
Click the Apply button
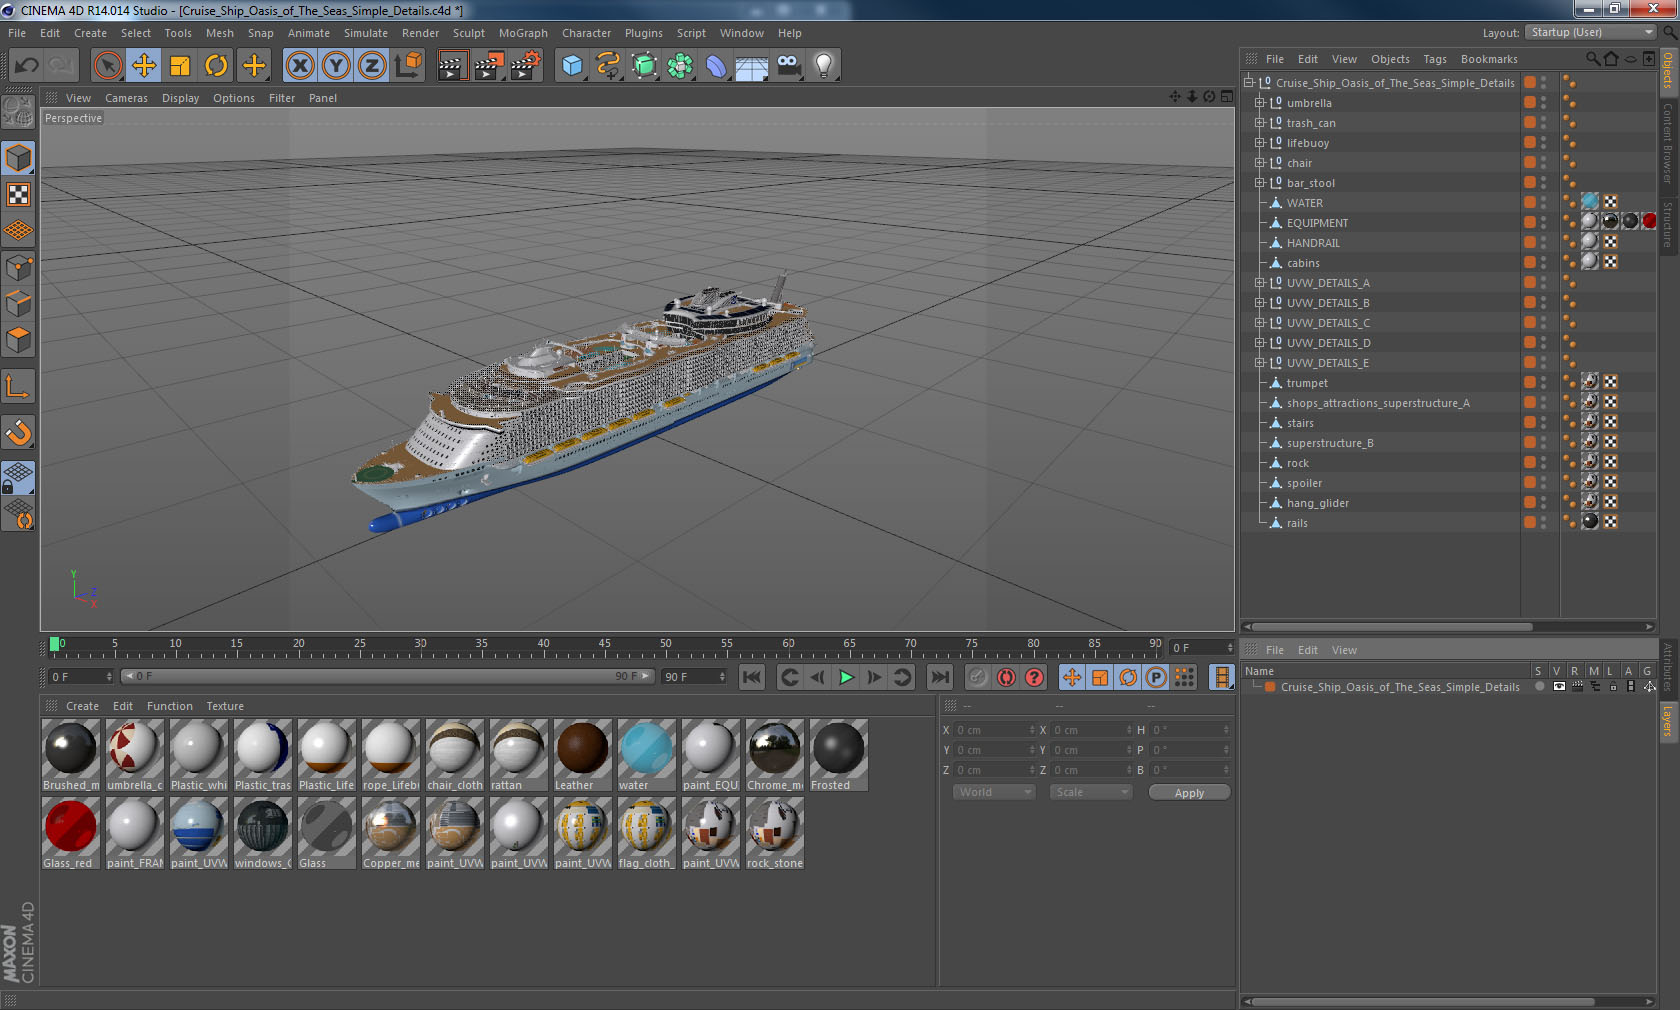click(1189, 793)
